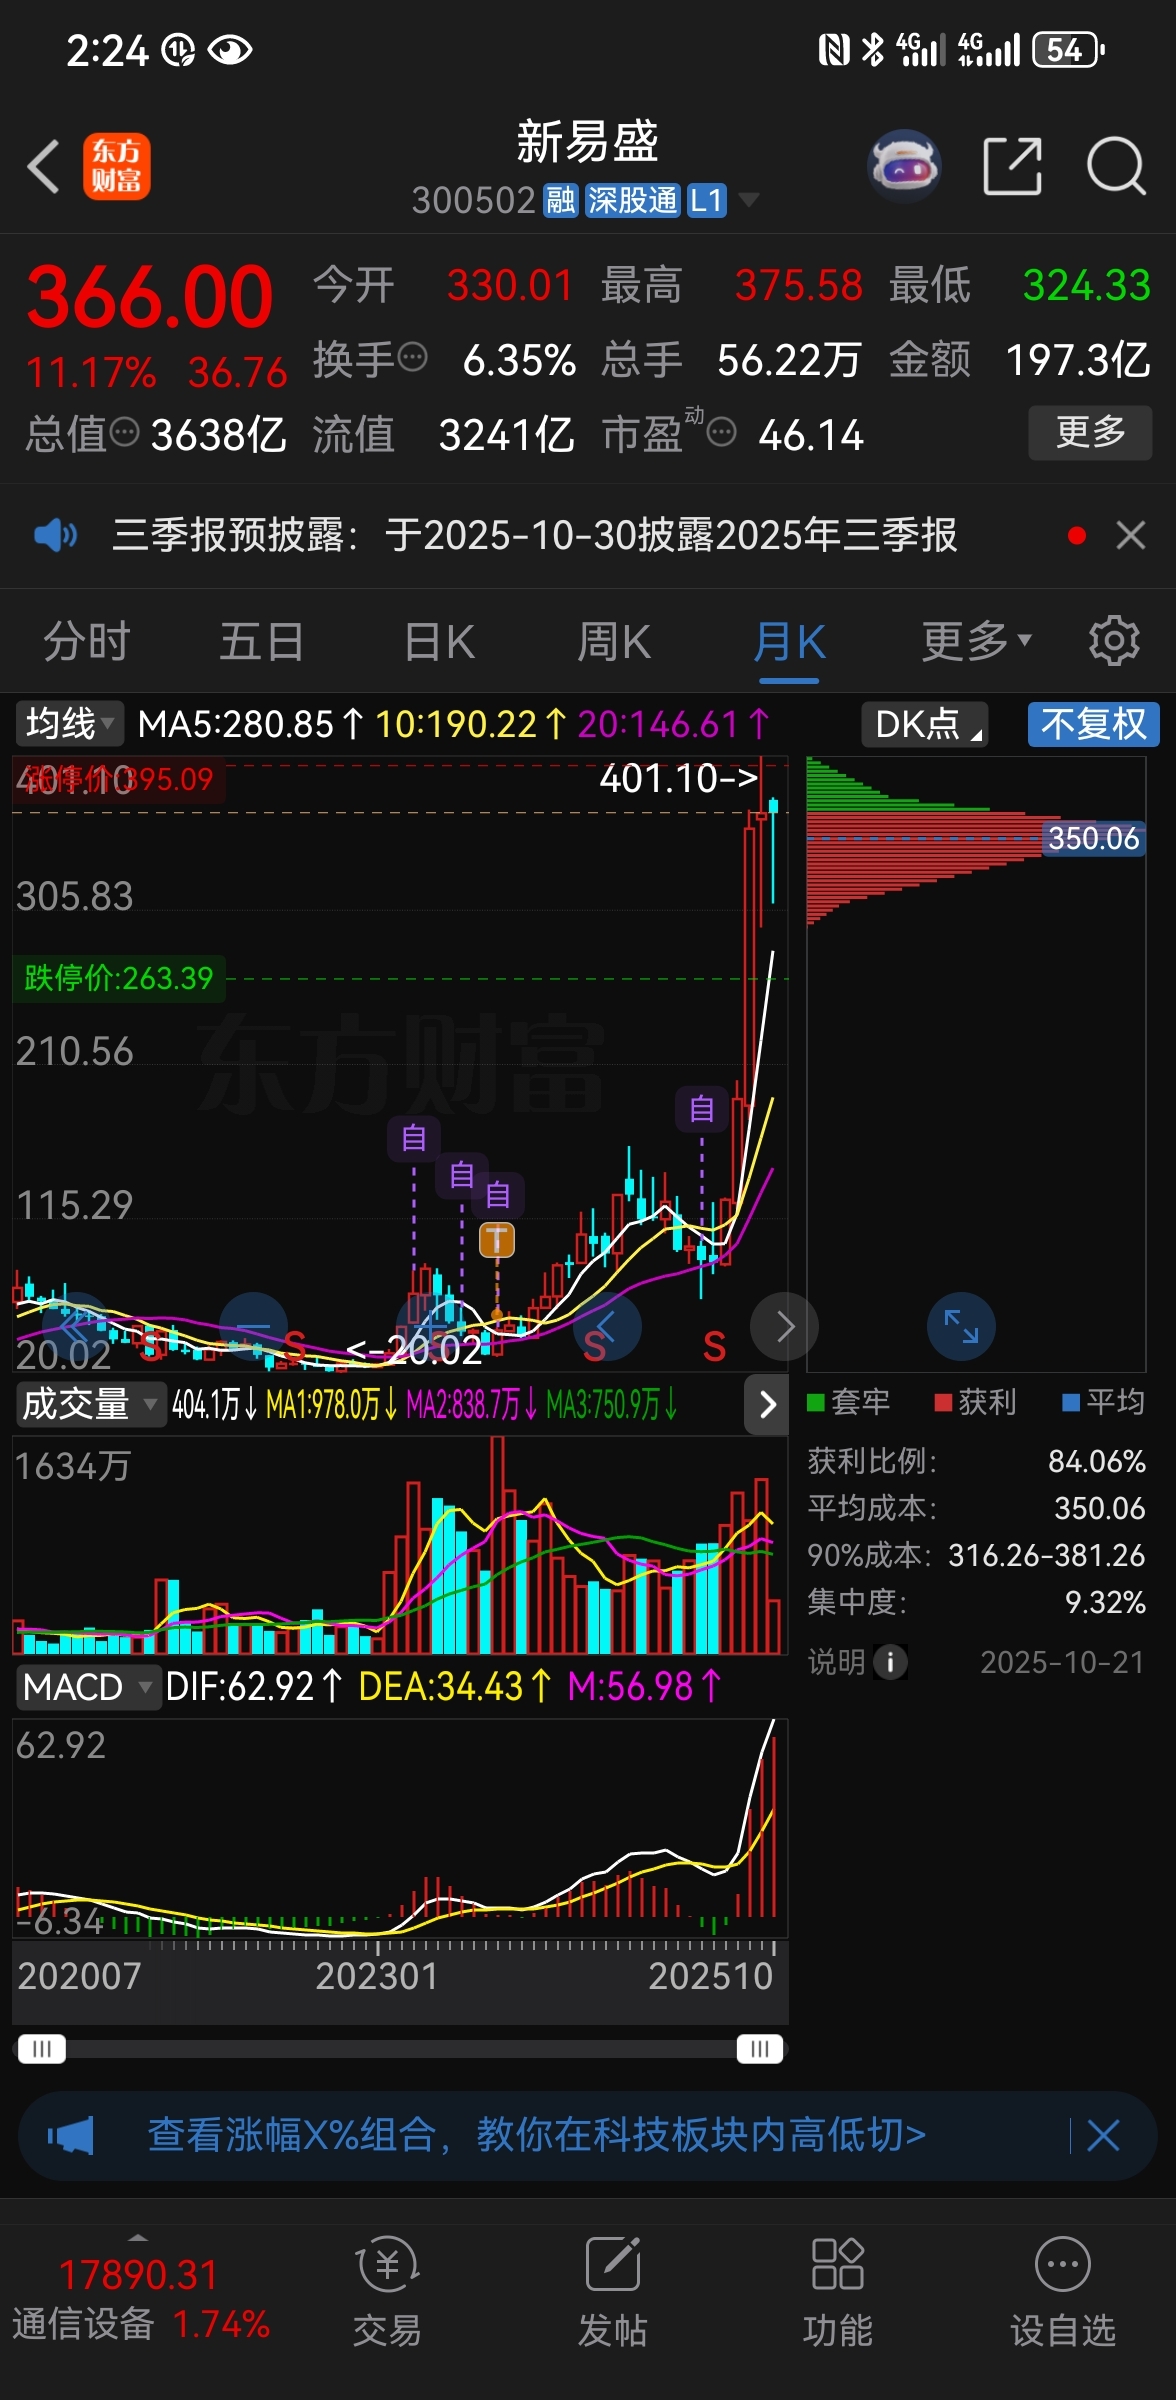The width and height of the screenshot is (1176, 2400).
Task: Tap info icon beside 总值
Action: 124,433
